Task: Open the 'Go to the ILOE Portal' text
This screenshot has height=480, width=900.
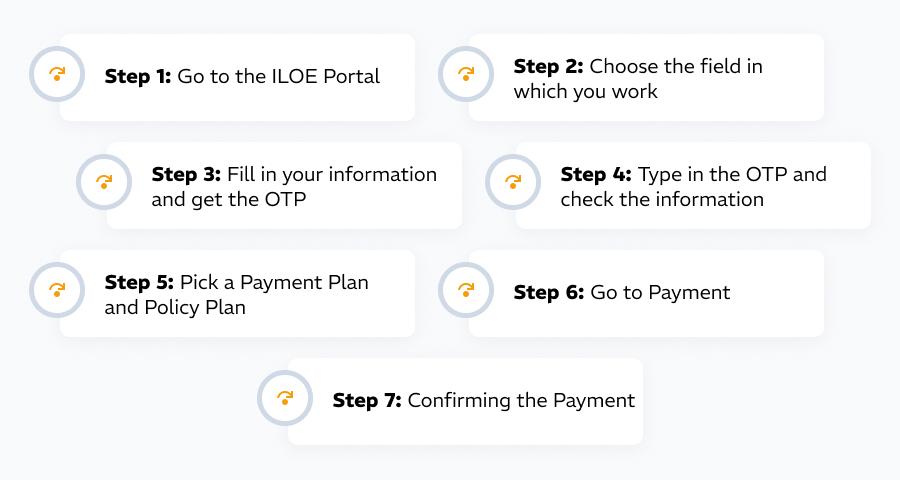Action: (278, 77)
